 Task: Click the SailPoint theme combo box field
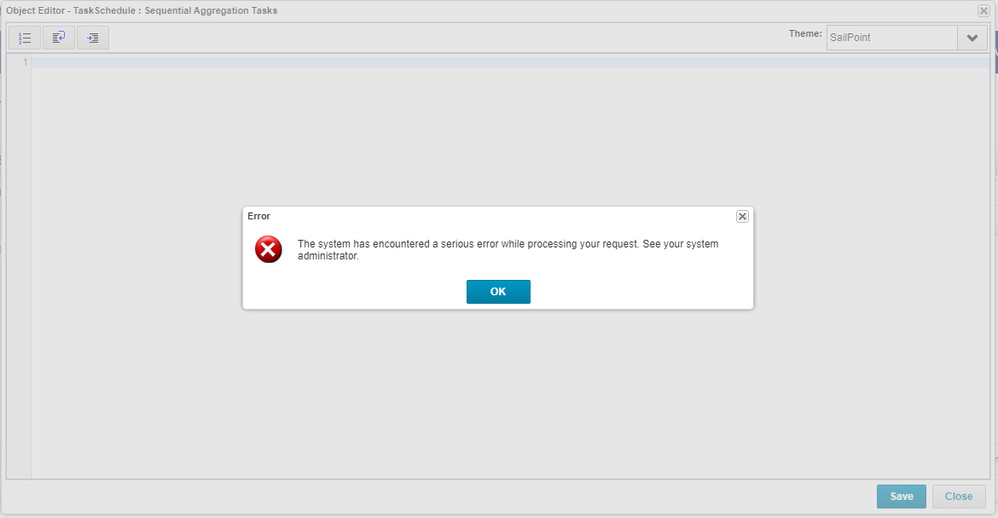pos(890,38)
